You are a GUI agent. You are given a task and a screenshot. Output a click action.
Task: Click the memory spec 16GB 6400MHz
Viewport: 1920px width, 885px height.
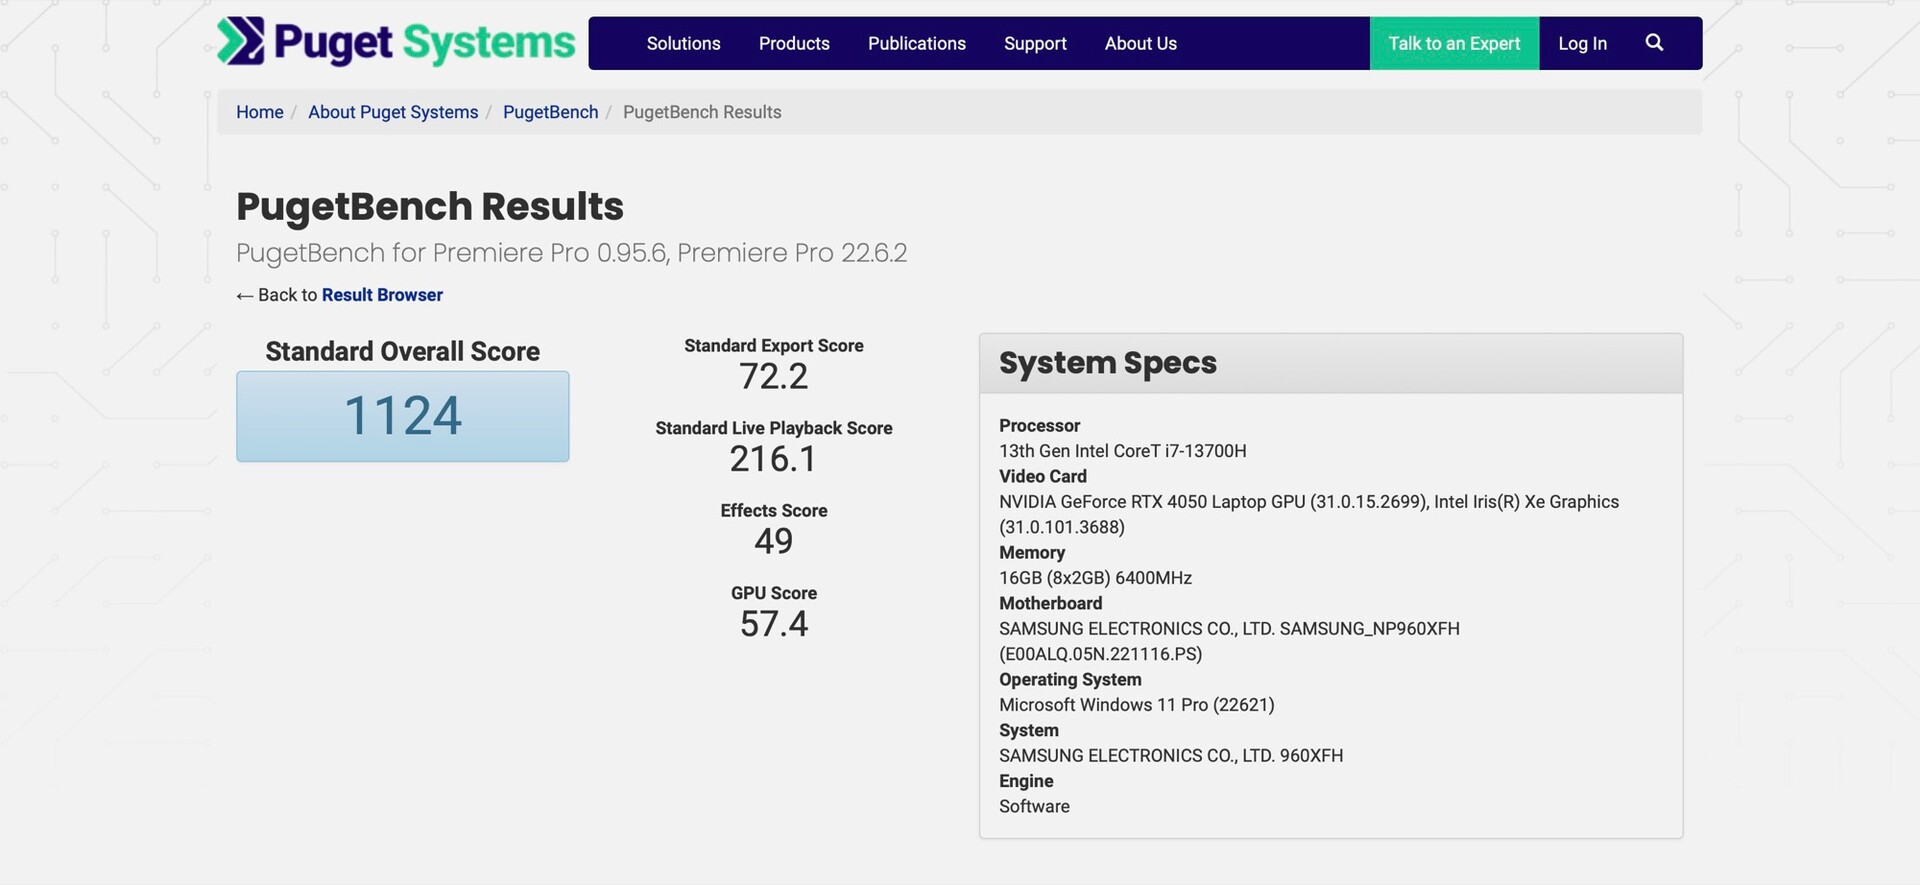pos(1096,578)
